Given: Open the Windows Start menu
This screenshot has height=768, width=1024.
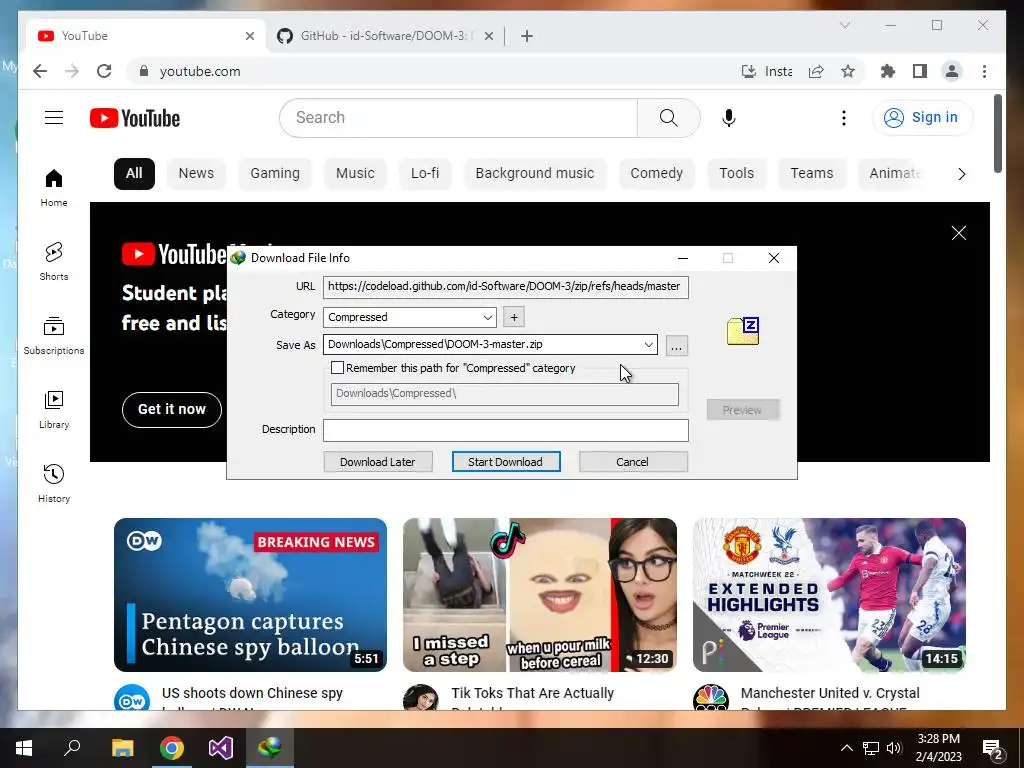Looking at the screenshot, I should tap(24, 748).
